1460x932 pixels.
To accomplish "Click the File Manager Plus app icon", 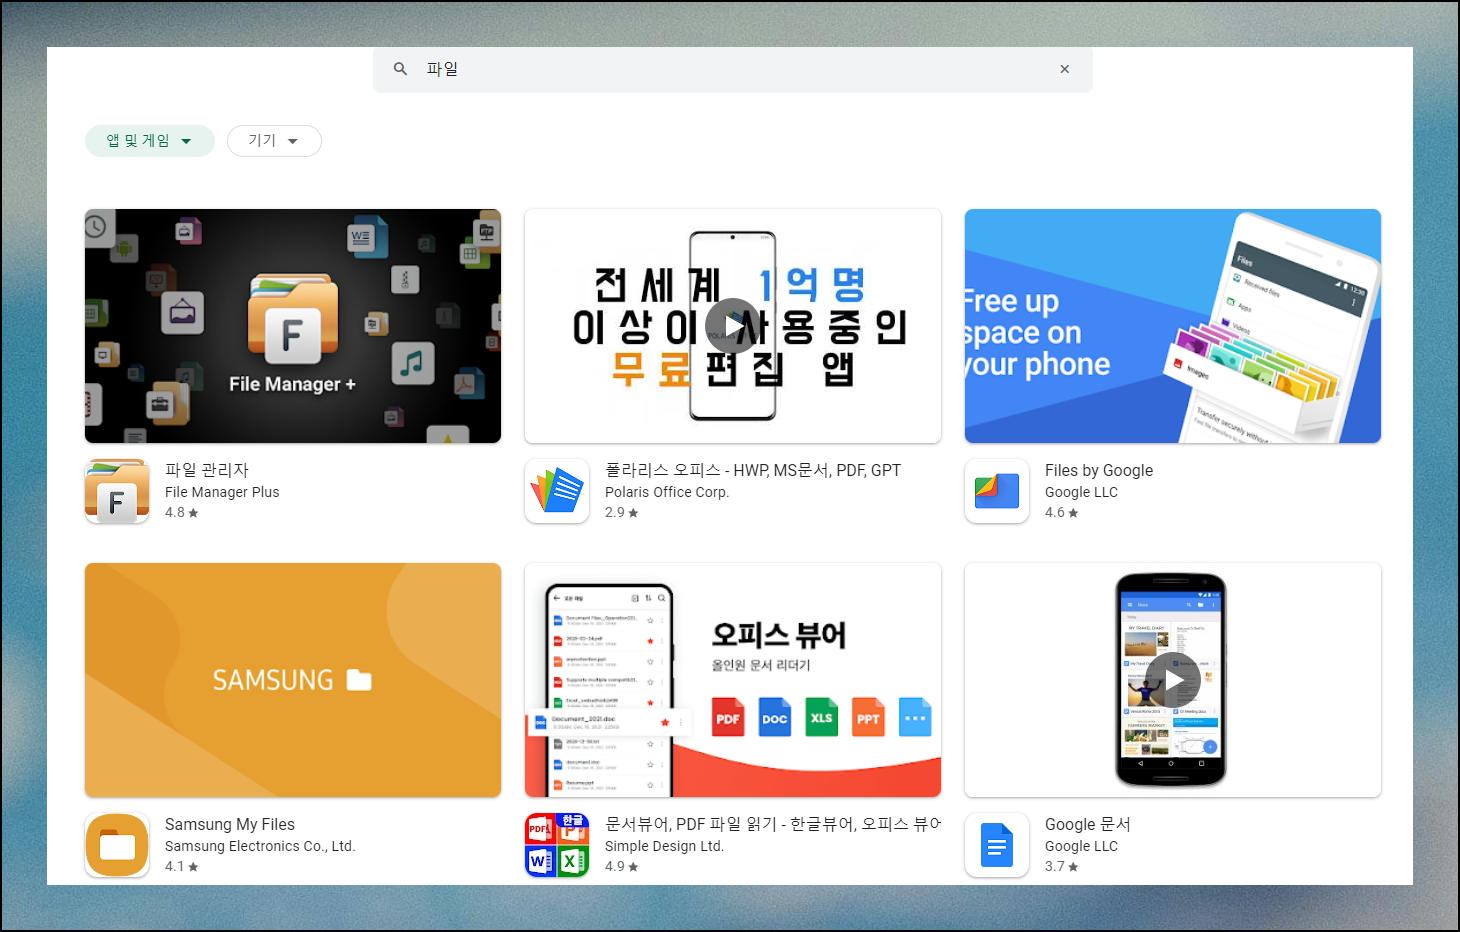I will tap(117, 491).
